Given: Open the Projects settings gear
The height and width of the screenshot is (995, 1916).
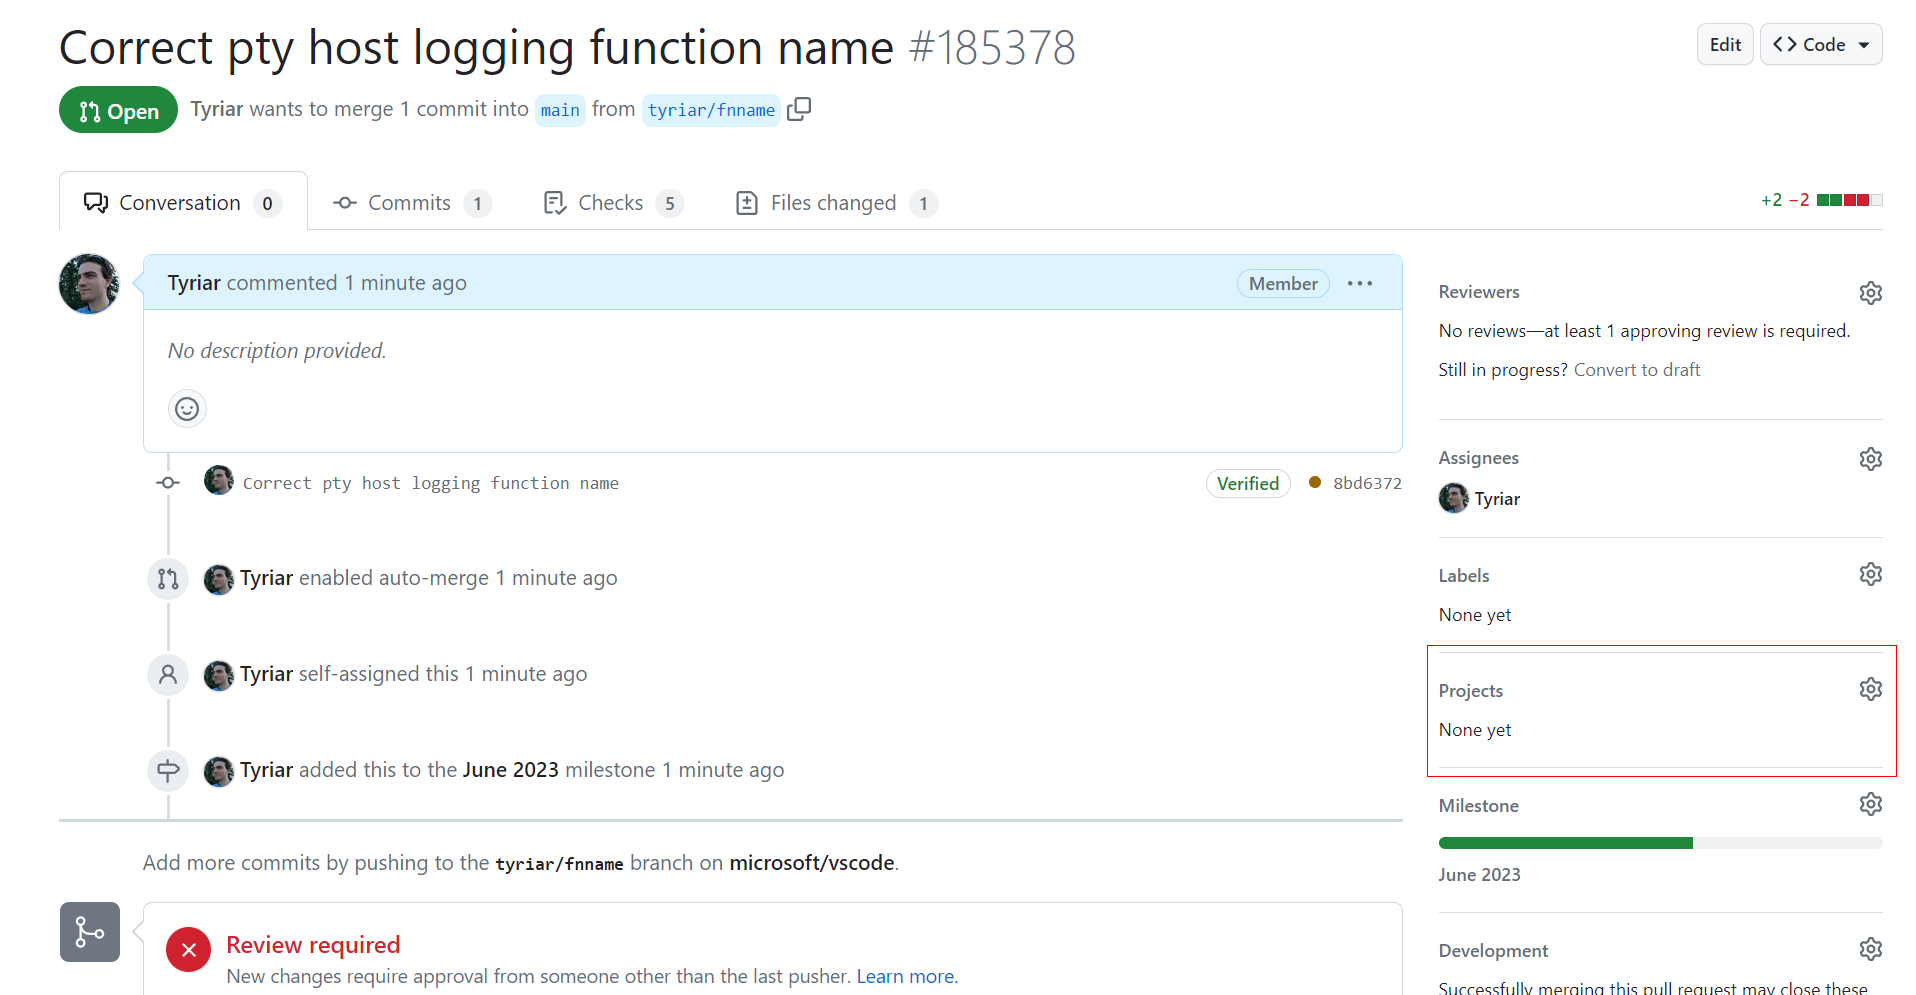Looking at the screenshot, I should [1870, 688].
